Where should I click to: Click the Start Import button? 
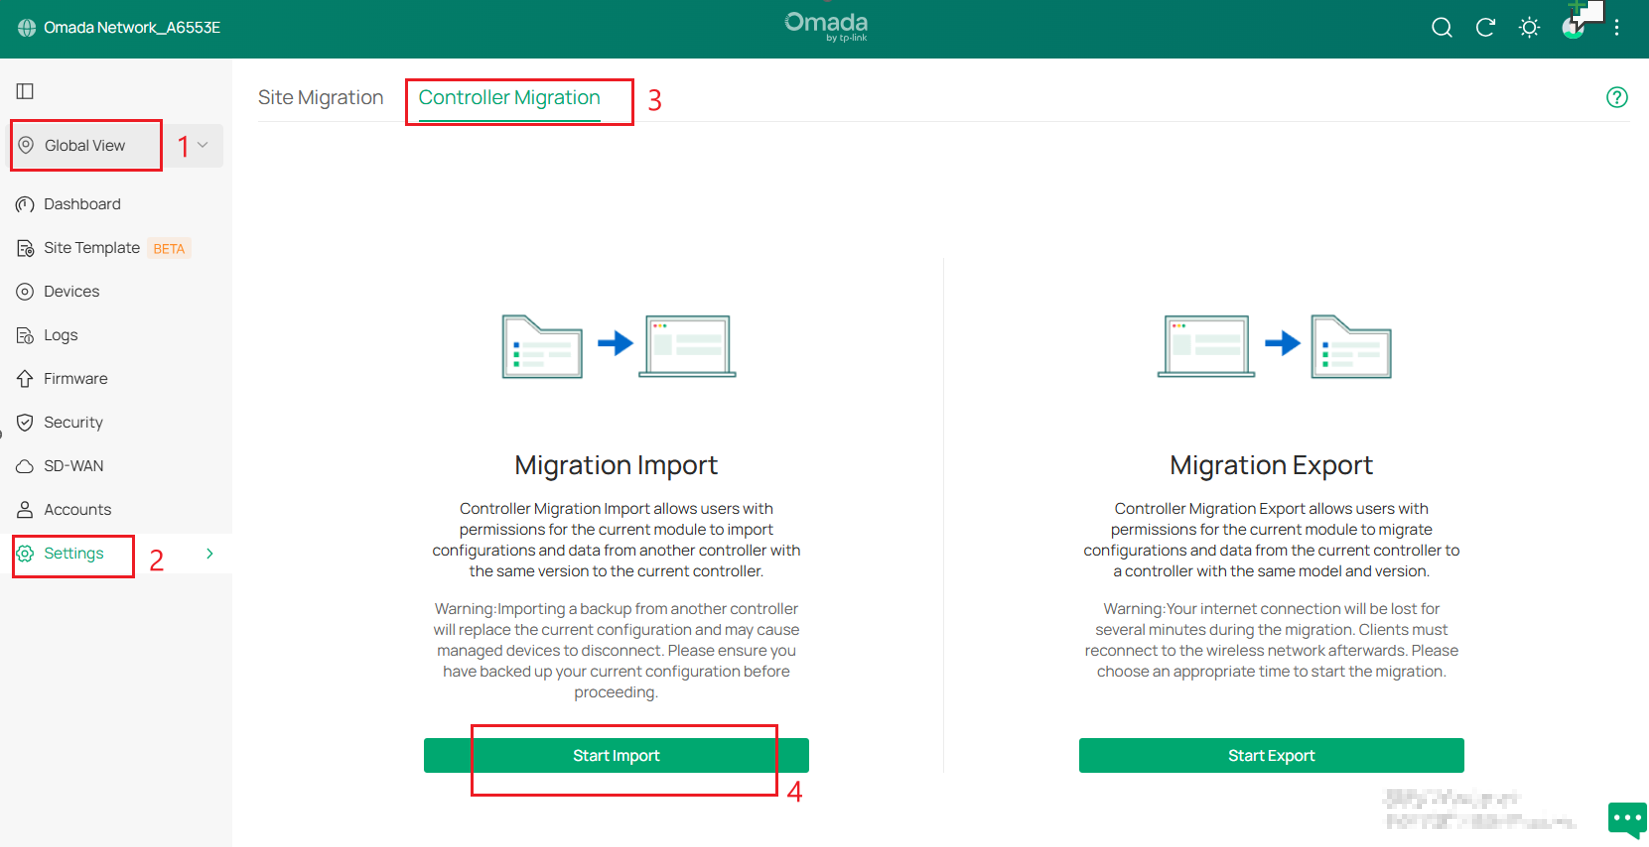pos(616,755)
